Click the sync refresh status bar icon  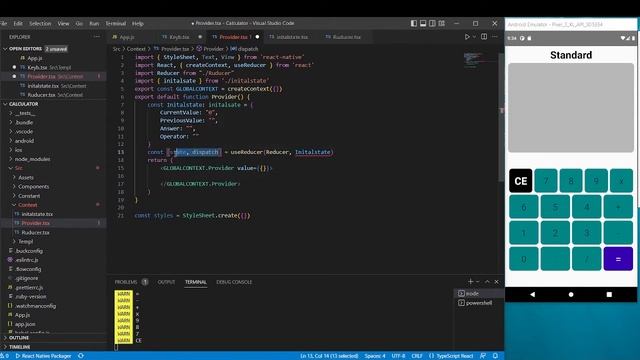click(81, 356)
